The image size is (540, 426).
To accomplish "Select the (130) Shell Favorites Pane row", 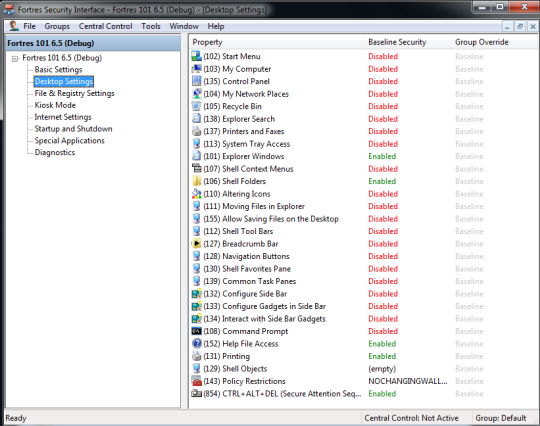I will [364, 269].
